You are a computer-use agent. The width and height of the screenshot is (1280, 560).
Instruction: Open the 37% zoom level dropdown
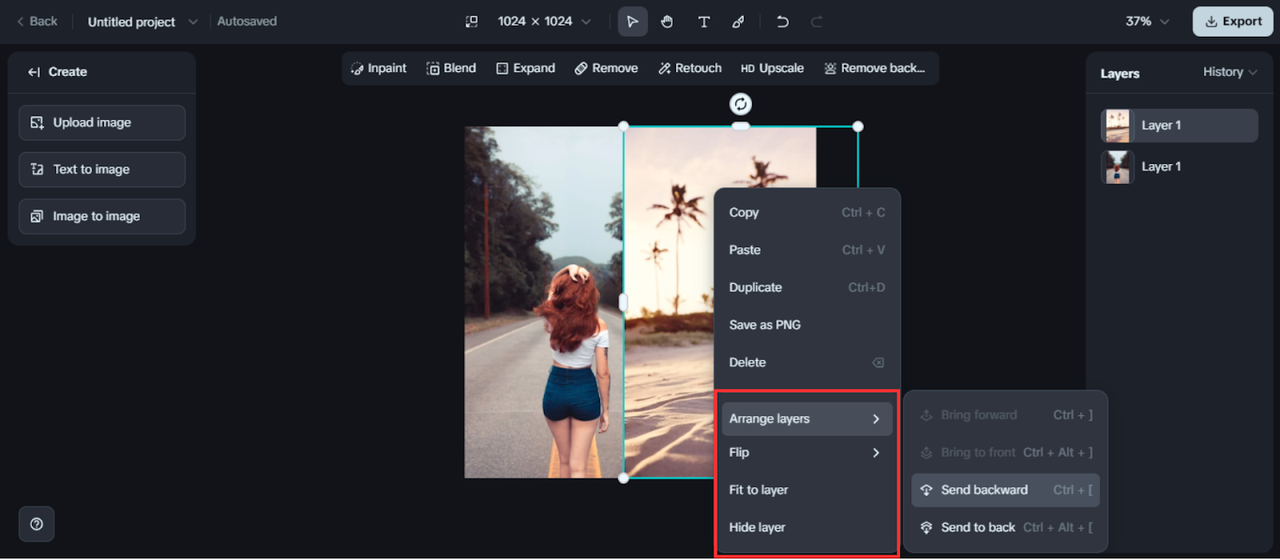tap(1148, 21)
